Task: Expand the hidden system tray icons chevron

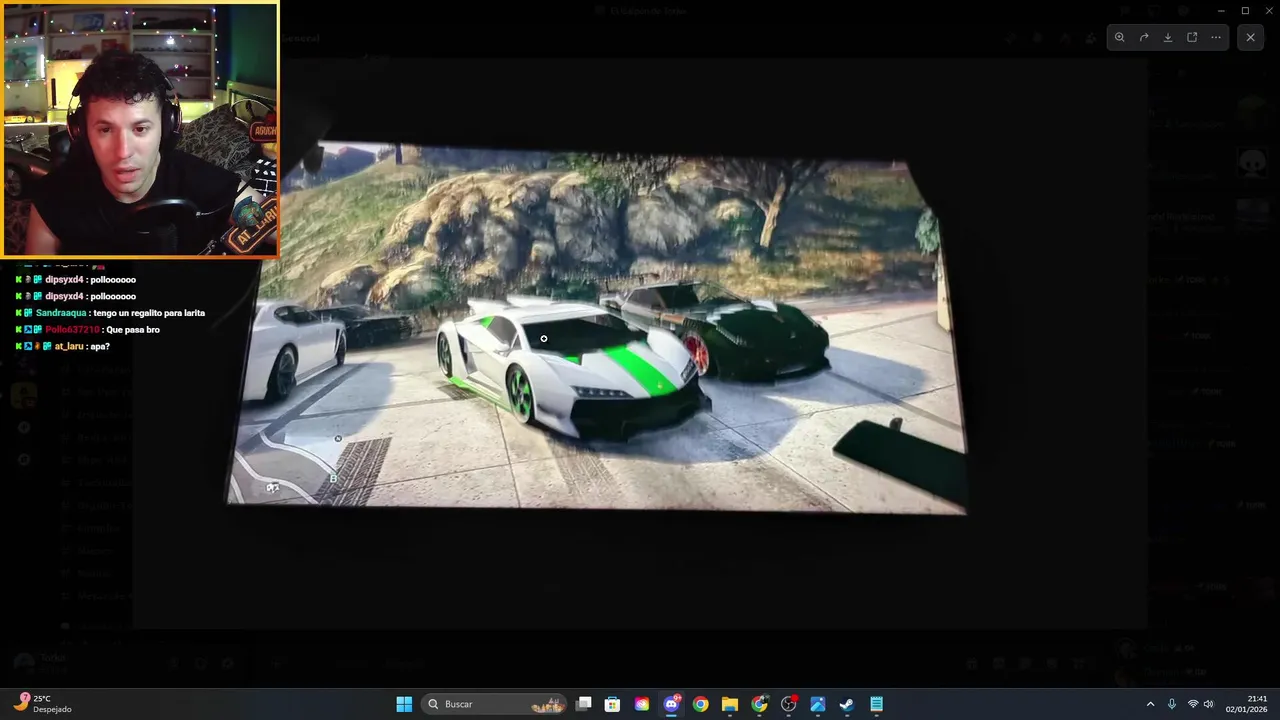Action: [1150, 704]
